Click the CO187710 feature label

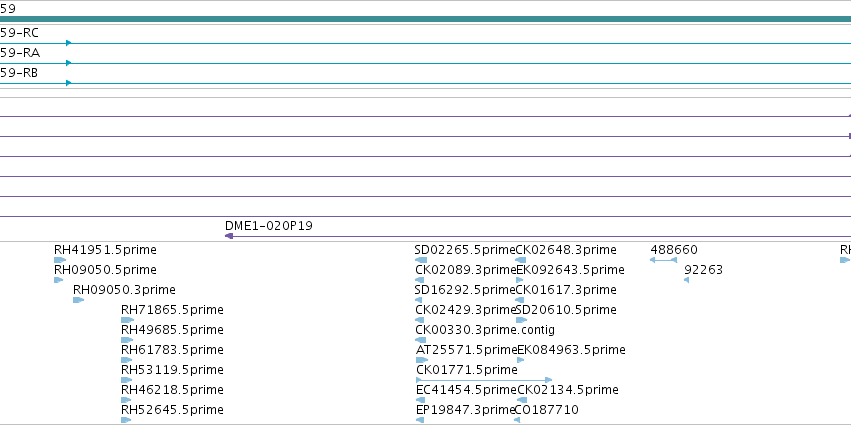click(x=547, y=409)
